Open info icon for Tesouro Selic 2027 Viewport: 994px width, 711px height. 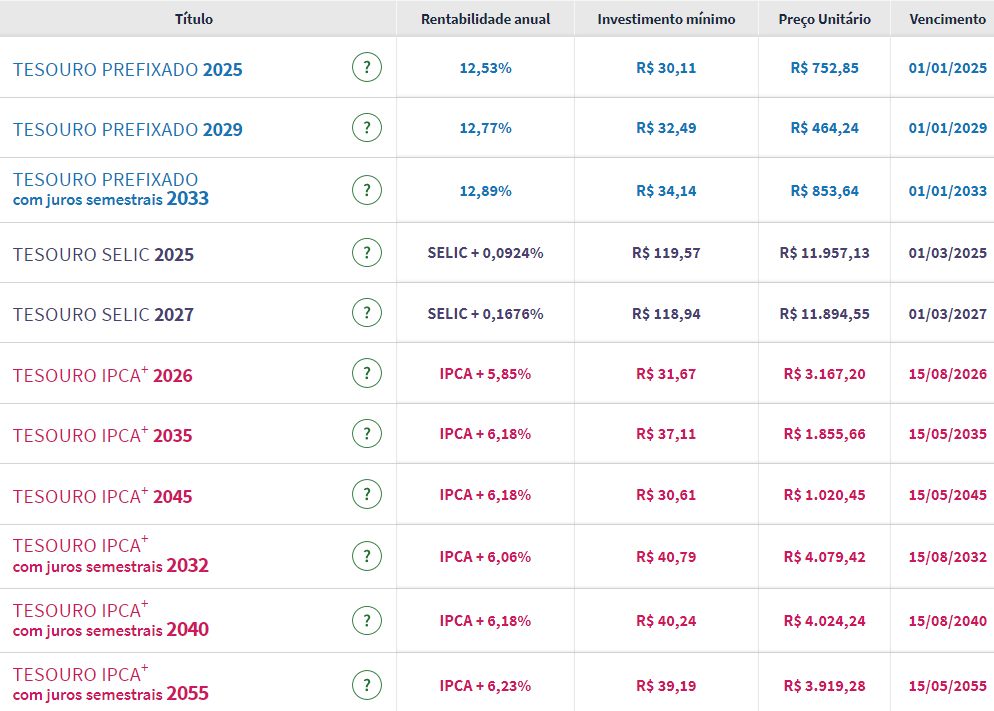click(367, 313)
